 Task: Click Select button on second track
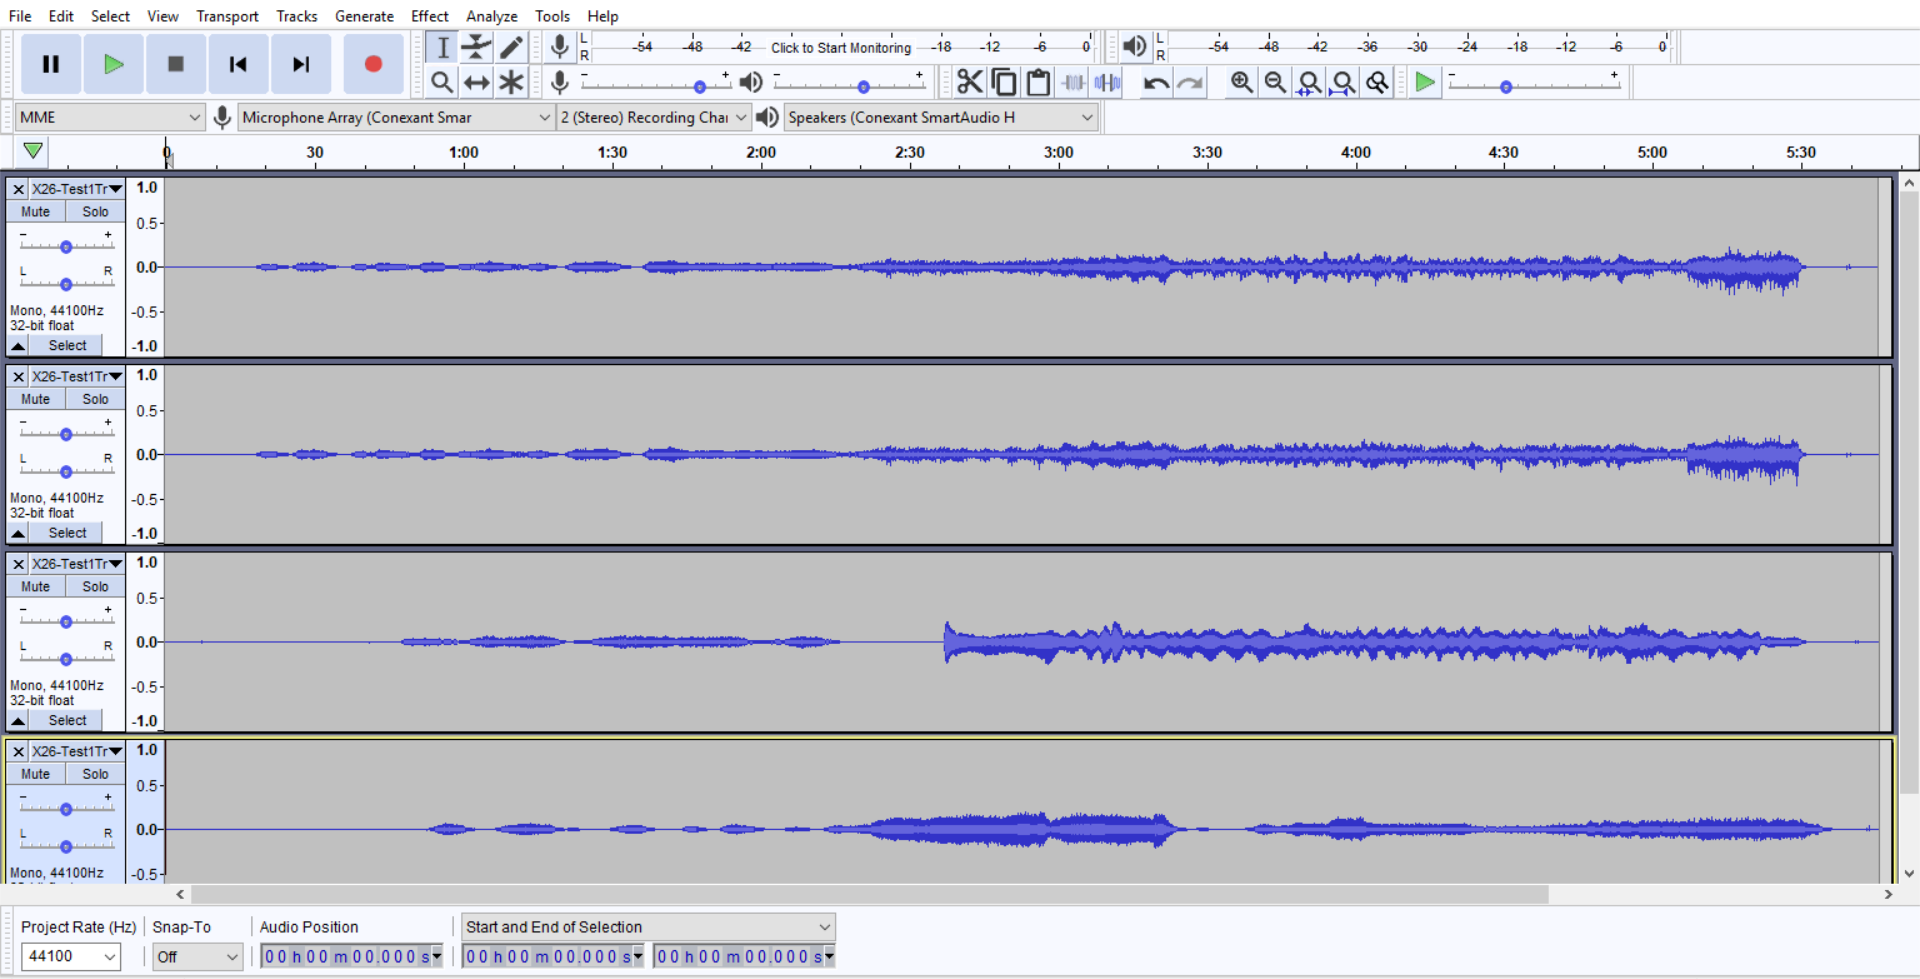point(67,533)
